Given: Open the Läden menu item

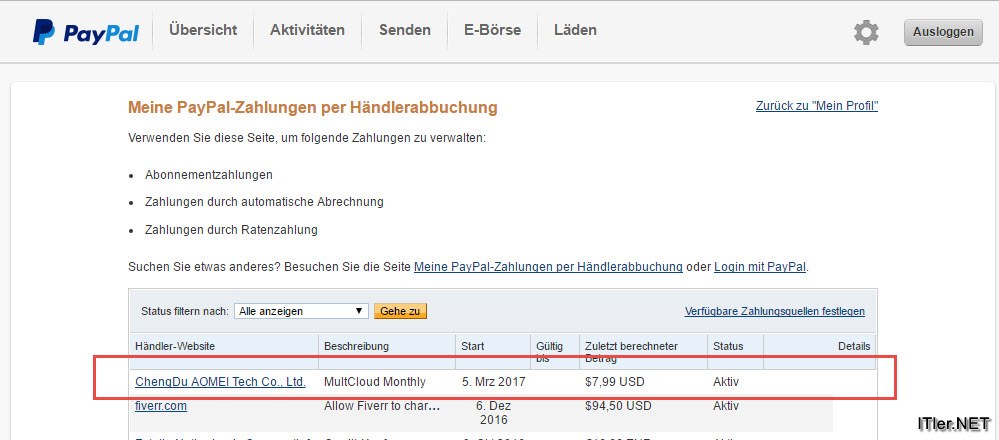Looking at the screenshot, I should pyautogui.click(x=575, y=30).
